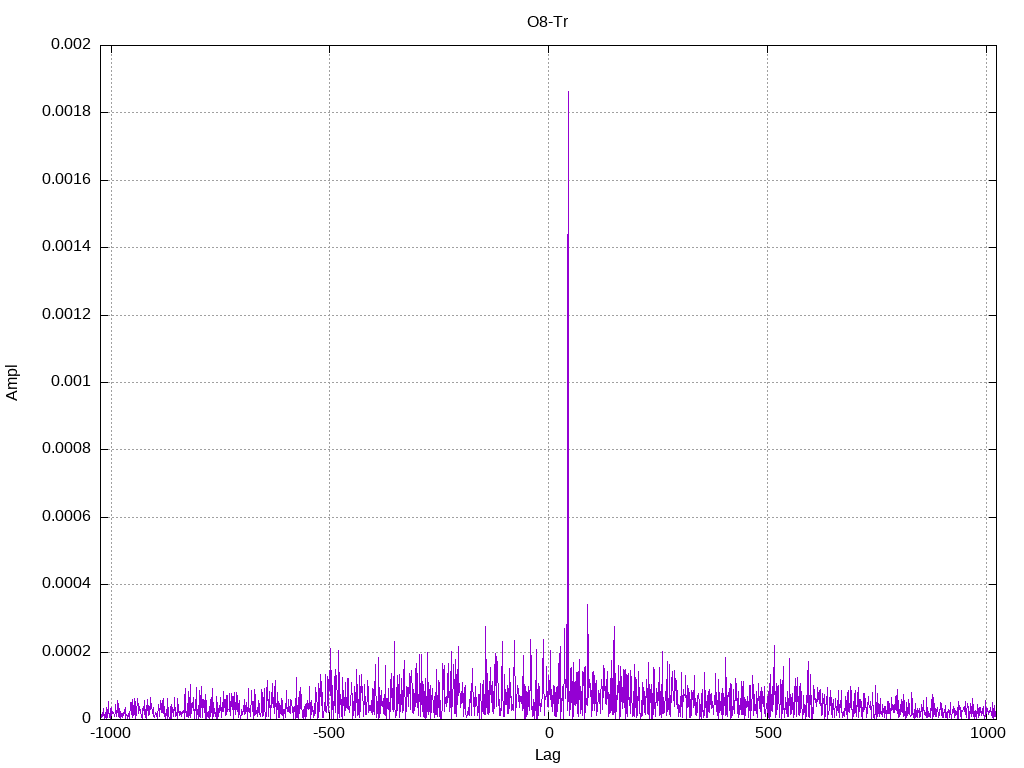
Task: Select the 0.0006 y-axis tick label
Action: tap(66, 517)
